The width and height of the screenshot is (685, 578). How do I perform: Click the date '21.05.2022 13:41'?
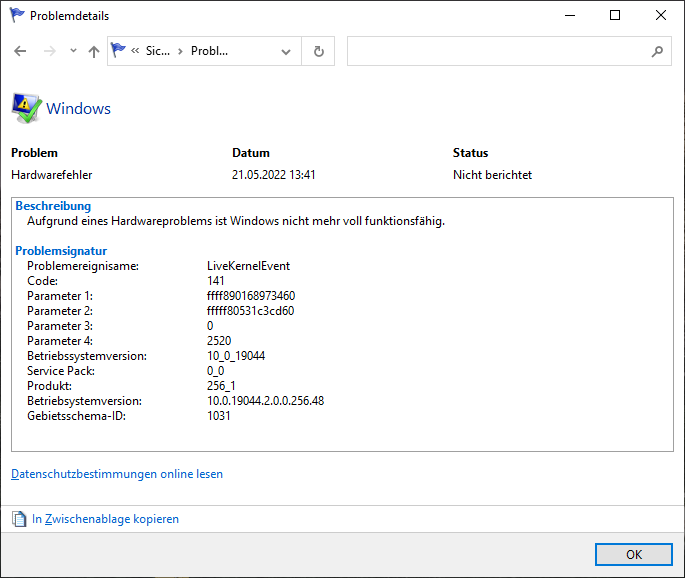[273, 175]
